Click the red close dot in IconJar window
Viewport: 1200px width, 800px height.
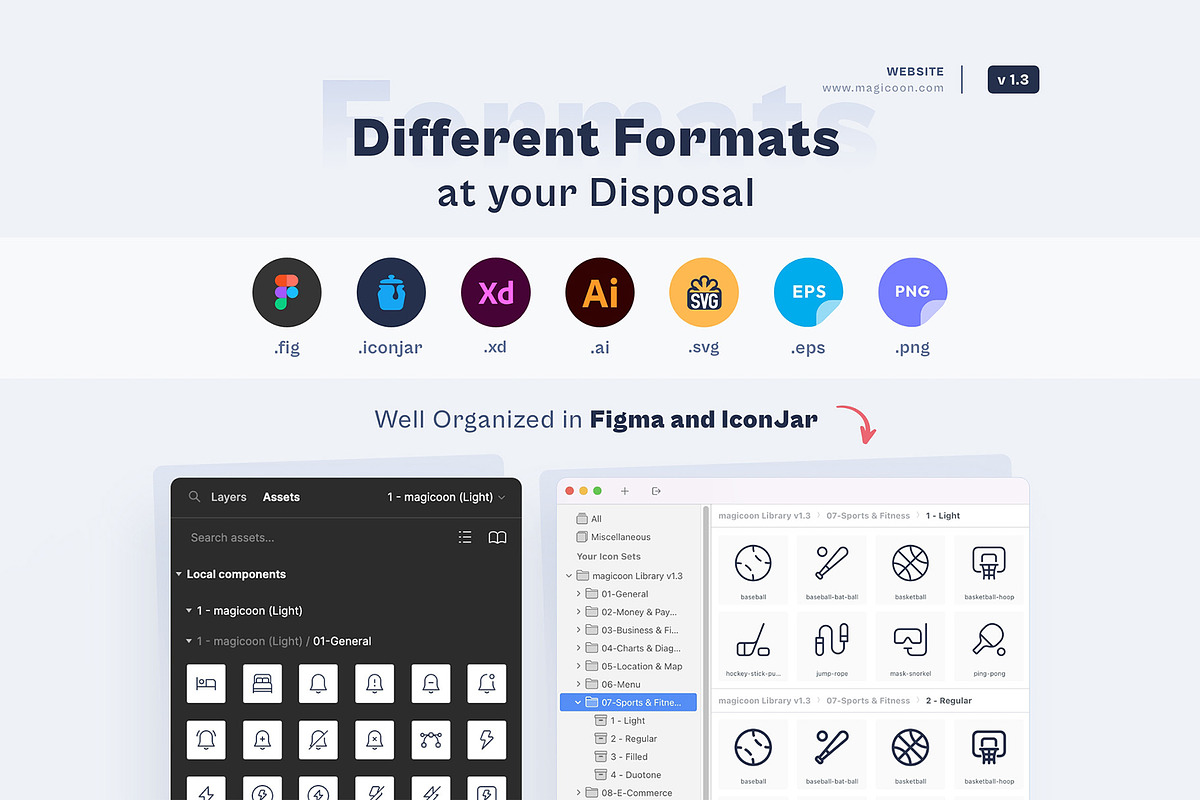[569, 491]
